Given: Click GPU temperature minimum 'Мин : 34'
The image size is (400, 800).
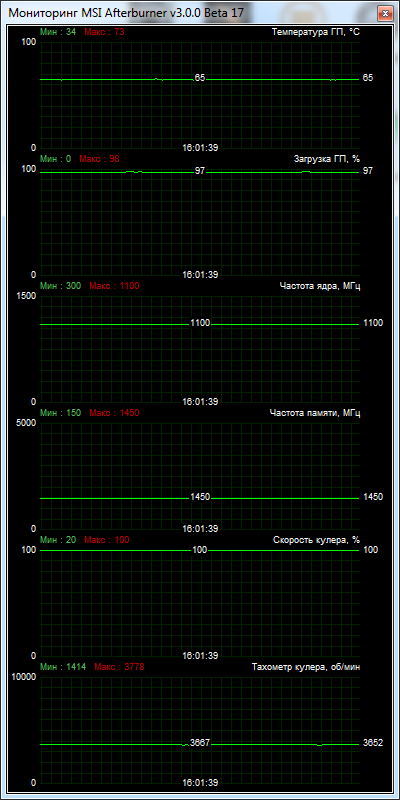Looking at the screenshot, I should click(58, 32).
